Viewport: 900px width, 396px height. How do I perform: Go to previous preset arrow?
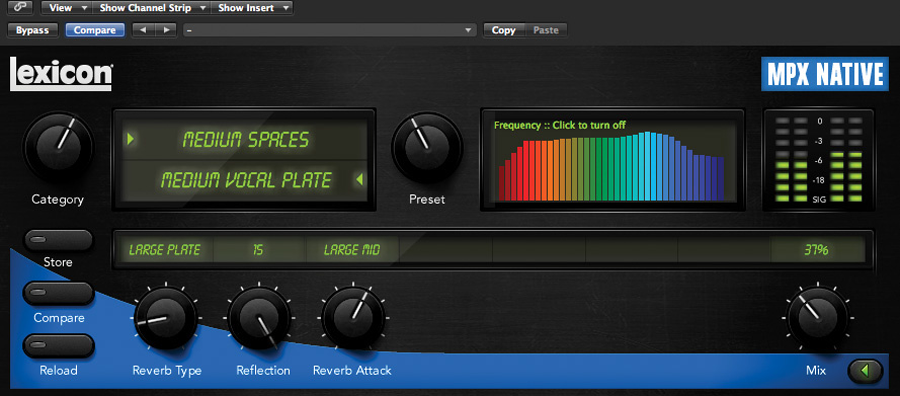(143, 30)
